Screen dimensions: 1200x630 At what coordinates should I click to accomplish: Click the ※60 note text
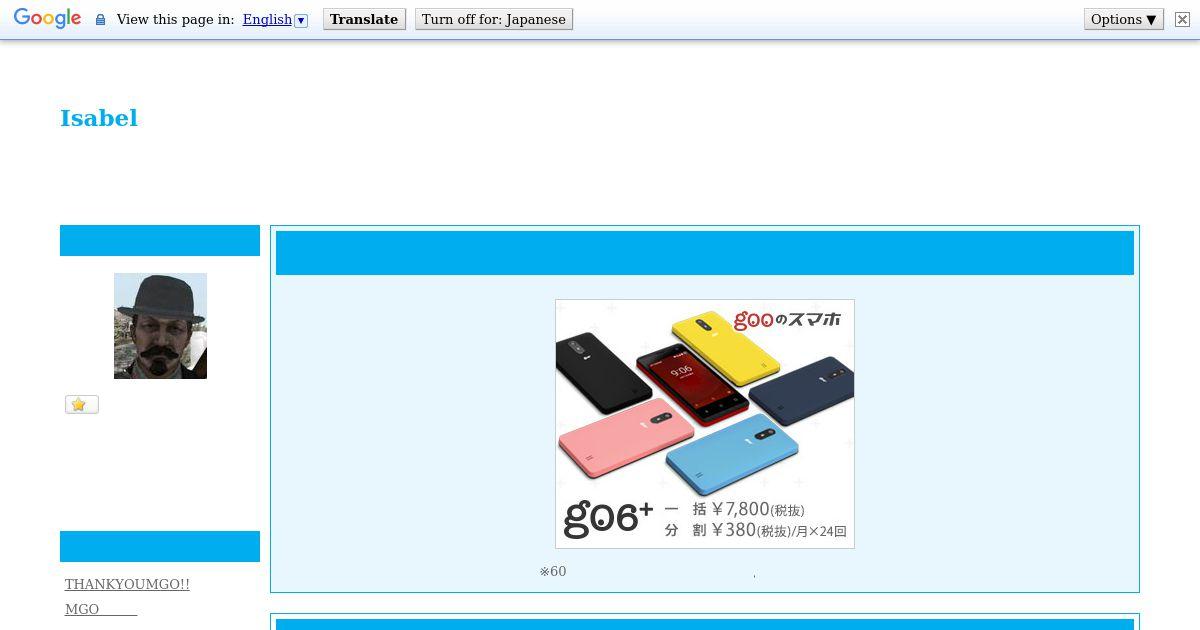click(x=553, y=572)
